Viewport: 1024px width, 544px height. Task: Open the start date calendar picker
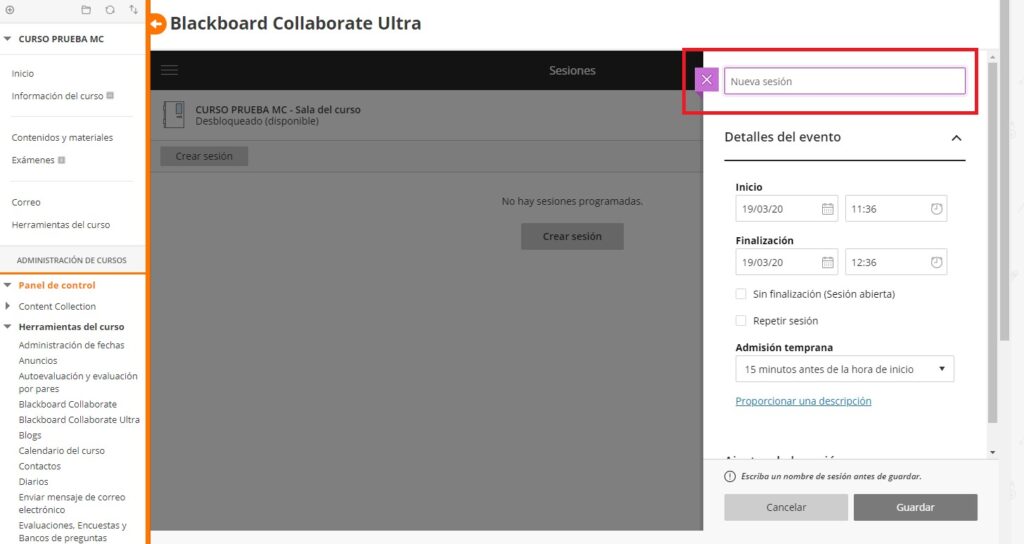[x=827, y=209]
